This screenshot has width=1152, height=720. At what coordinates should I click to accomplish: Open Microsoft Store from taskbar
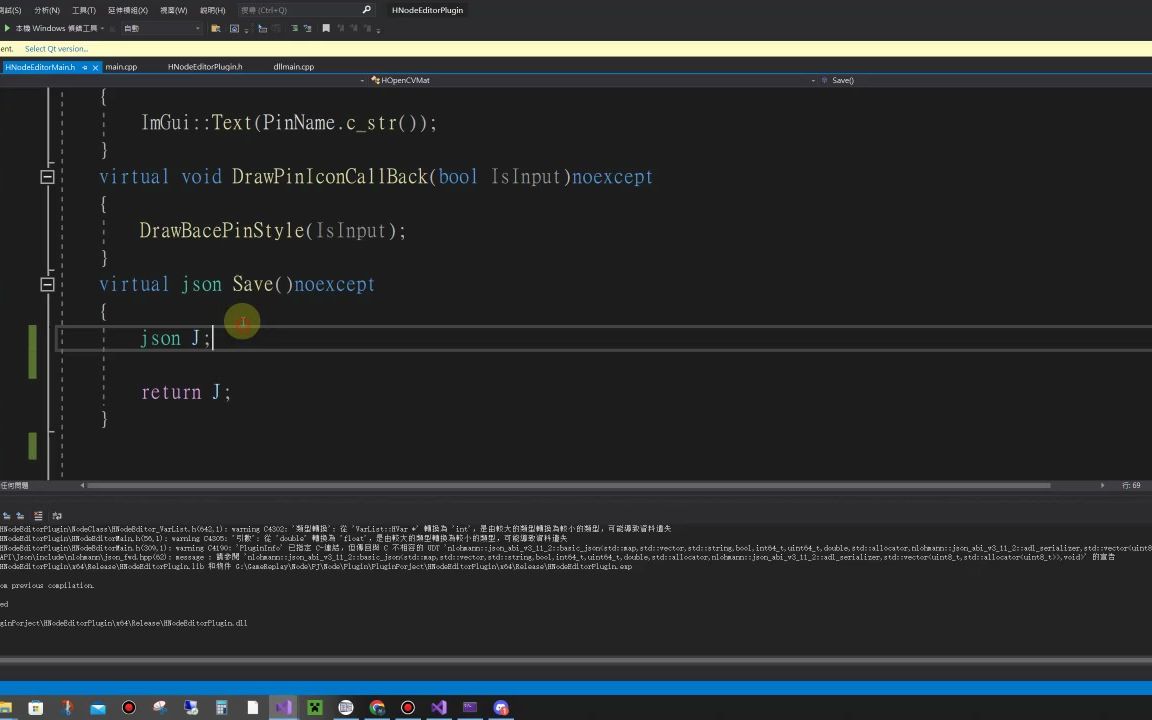click(x=35, y=708)
